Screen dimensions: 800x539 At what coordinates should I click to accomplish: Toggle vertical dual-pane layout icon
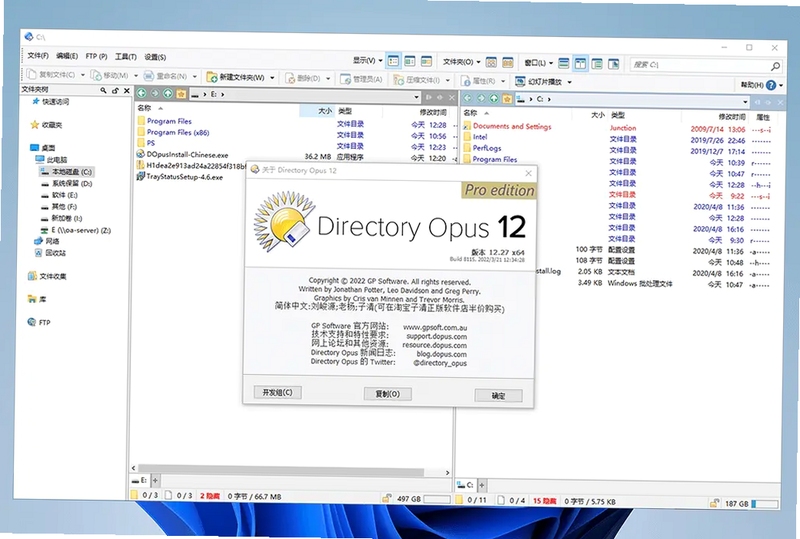(x=580, y=63)
